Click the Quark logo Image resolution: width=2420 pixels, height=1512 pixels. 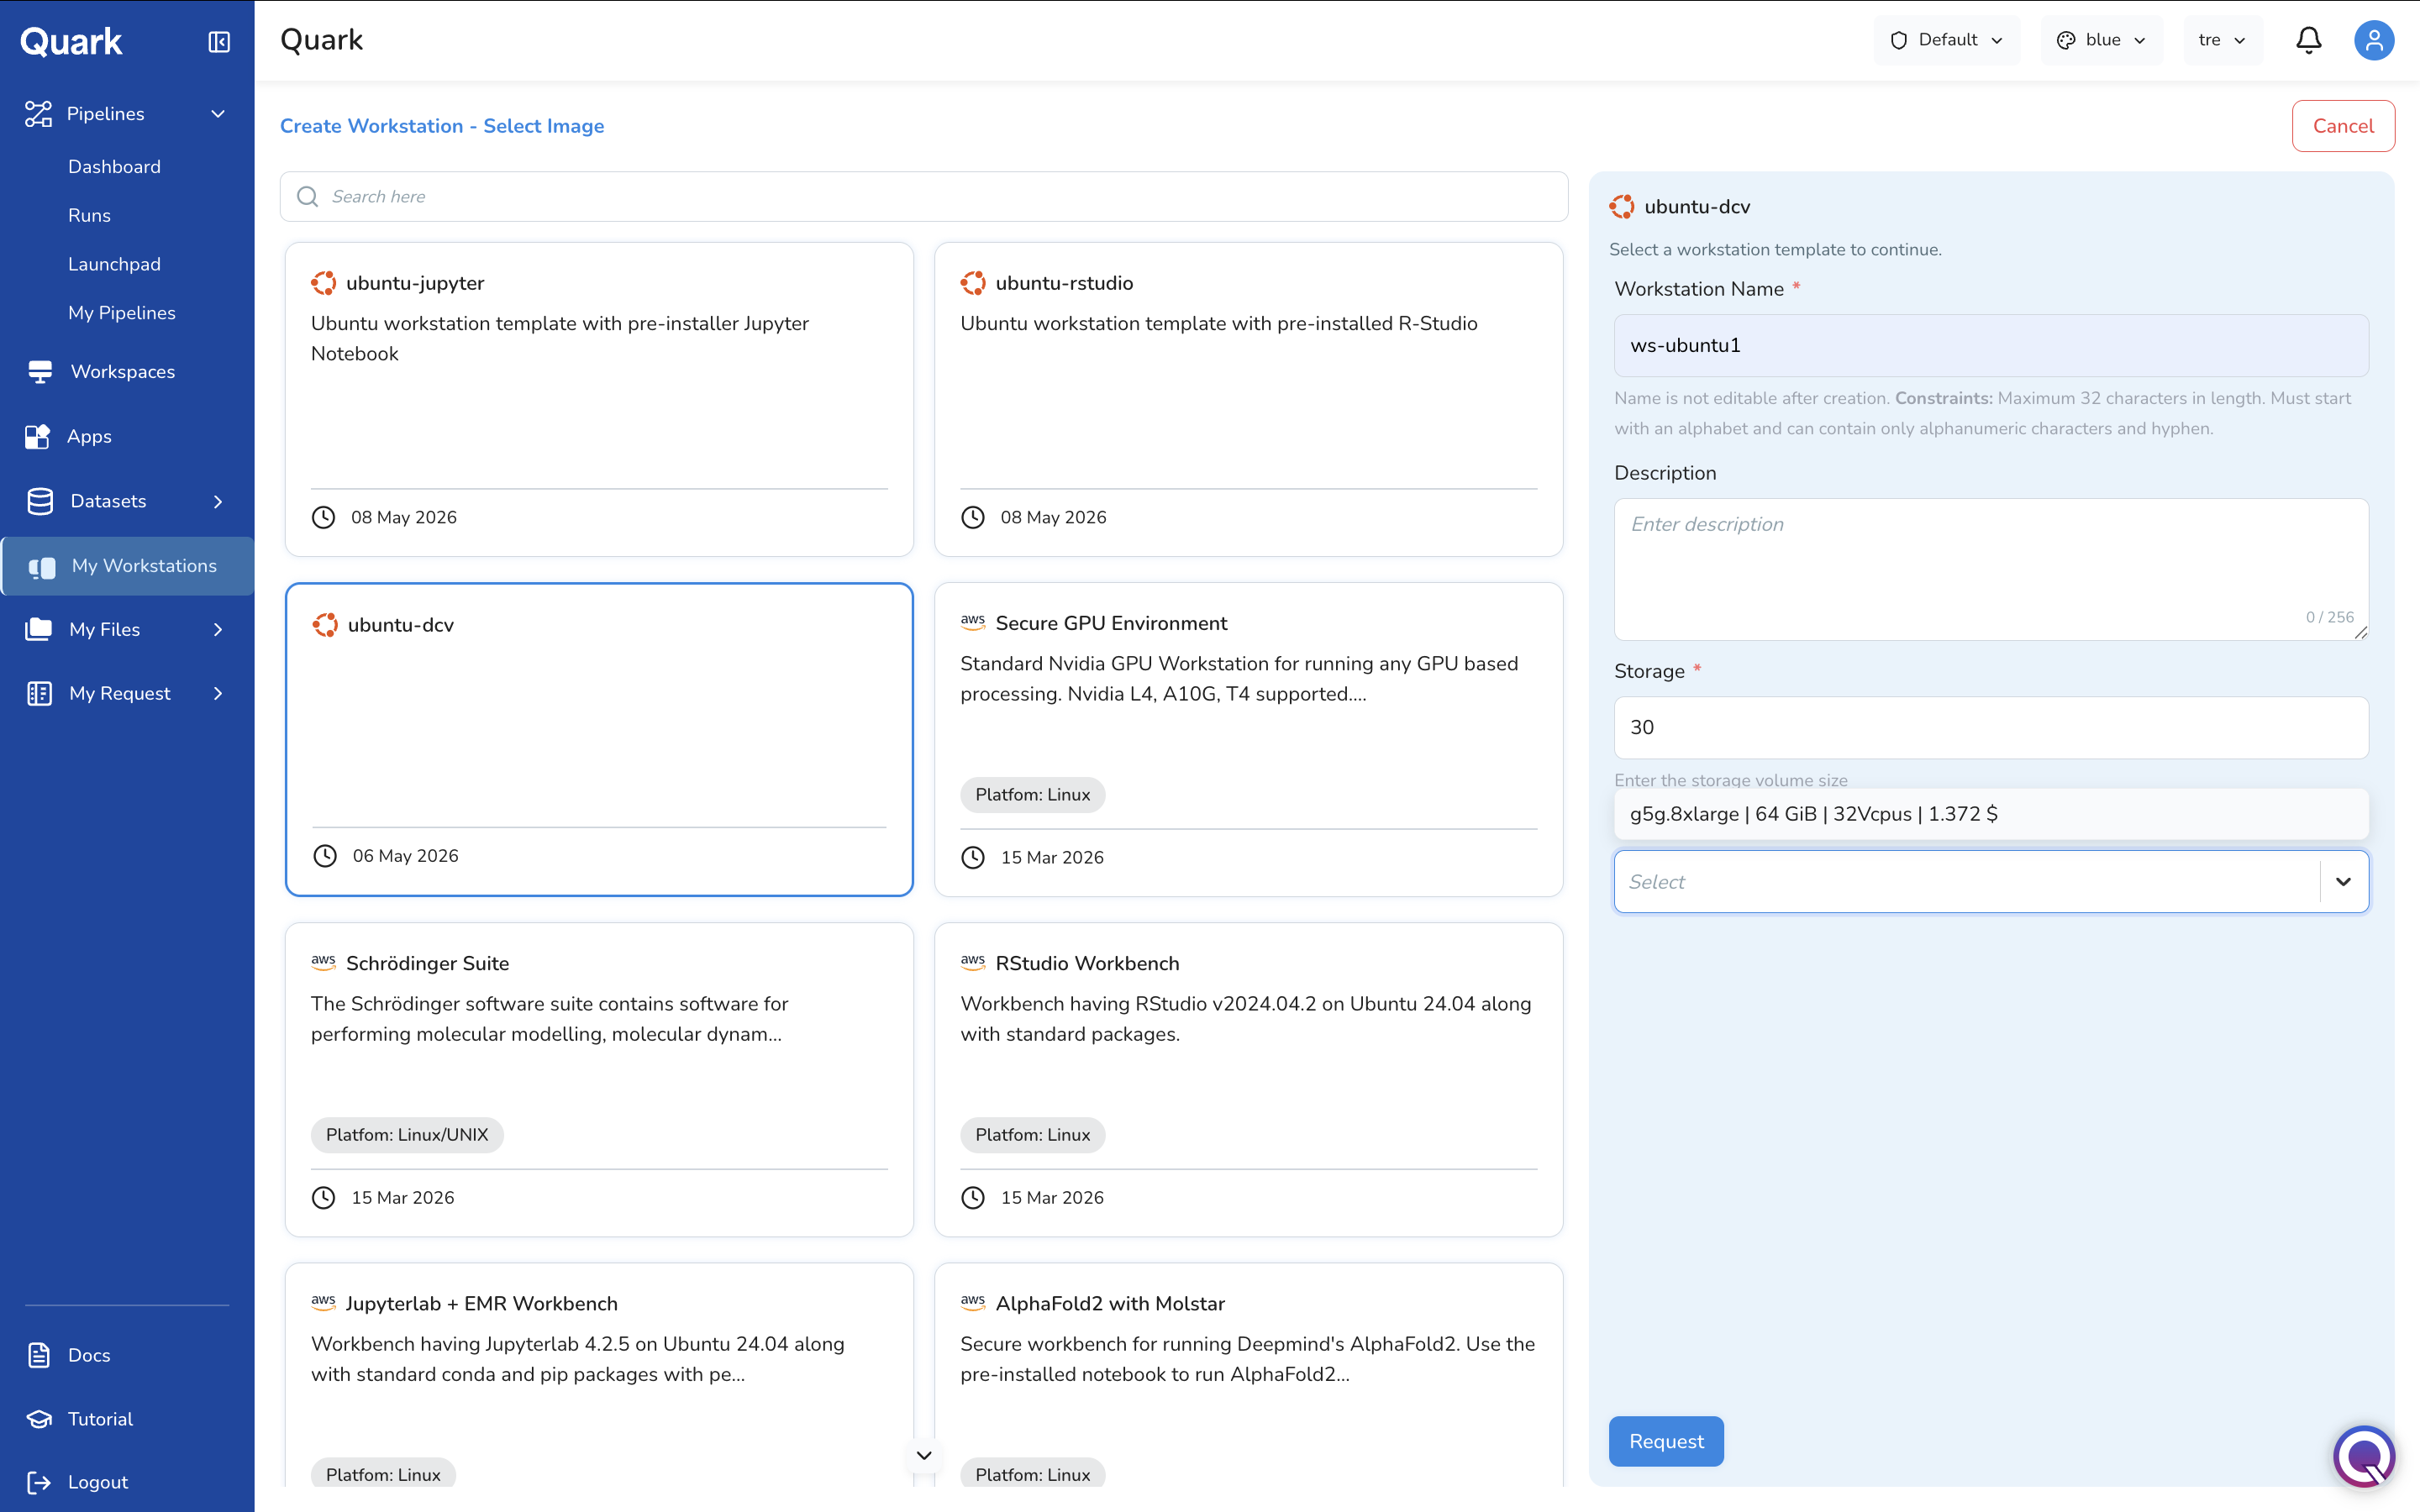pyautogui.click(x=71, y=41)
